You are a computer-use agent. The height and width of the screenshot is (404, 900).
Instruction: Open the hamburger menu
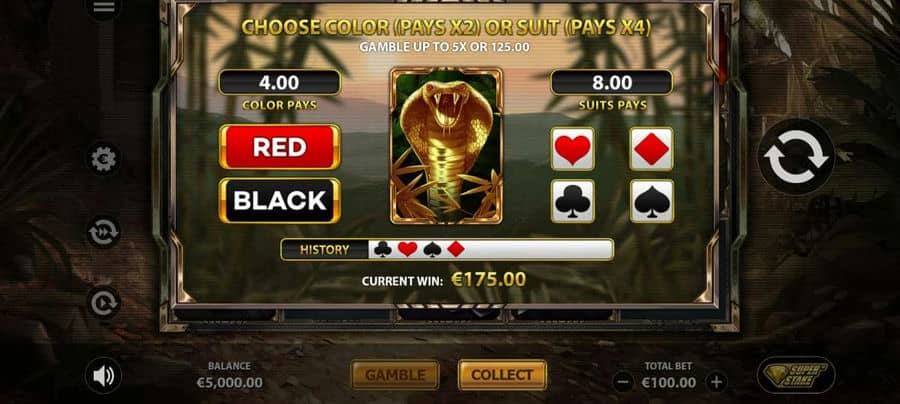[103, 7]
